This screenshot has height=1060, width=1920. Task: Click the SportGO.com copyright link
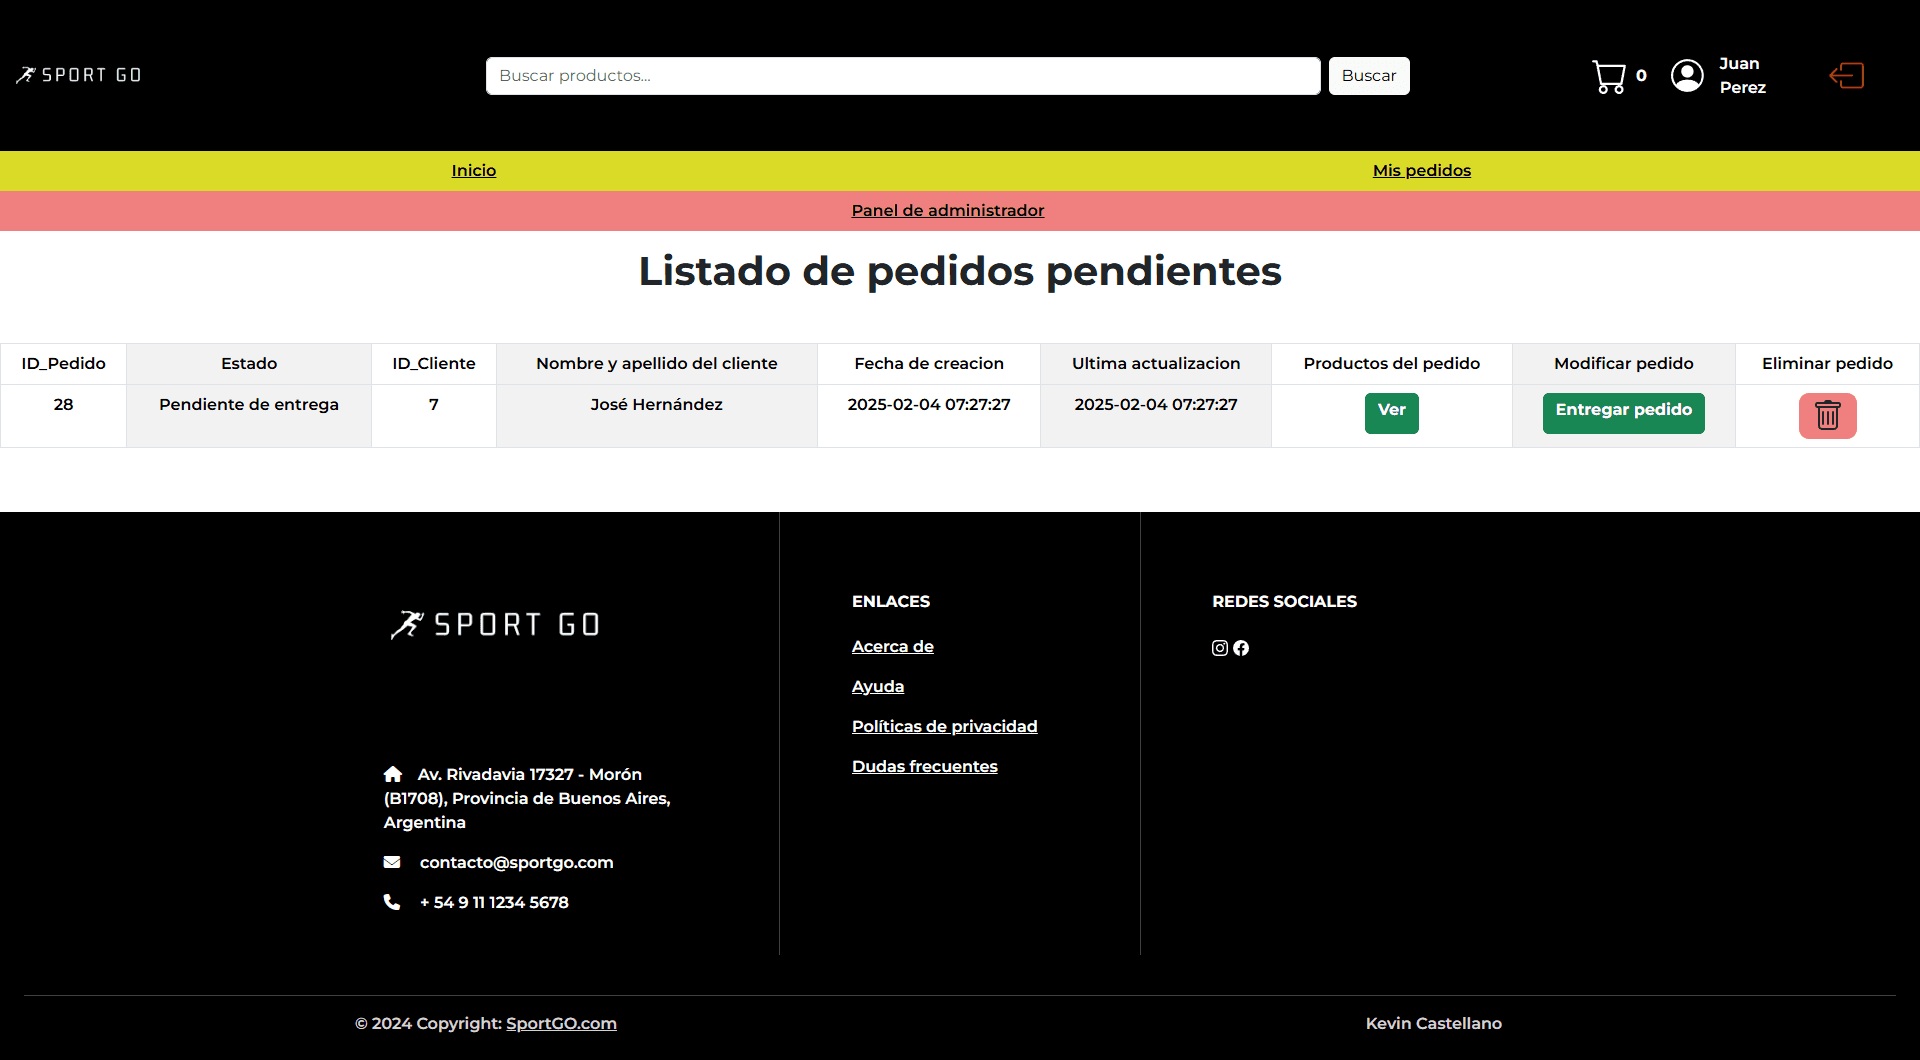[x=560, y=1023]
